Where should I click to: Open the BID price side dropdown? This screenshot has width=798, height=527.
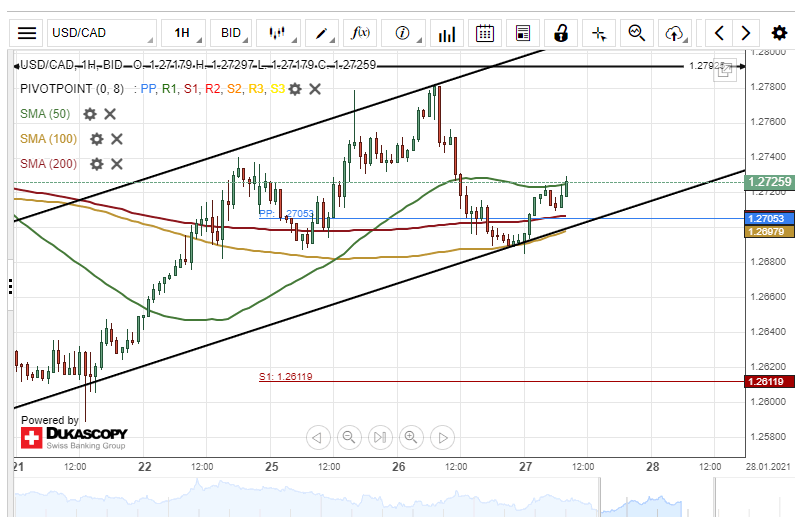tap(231, 33)
